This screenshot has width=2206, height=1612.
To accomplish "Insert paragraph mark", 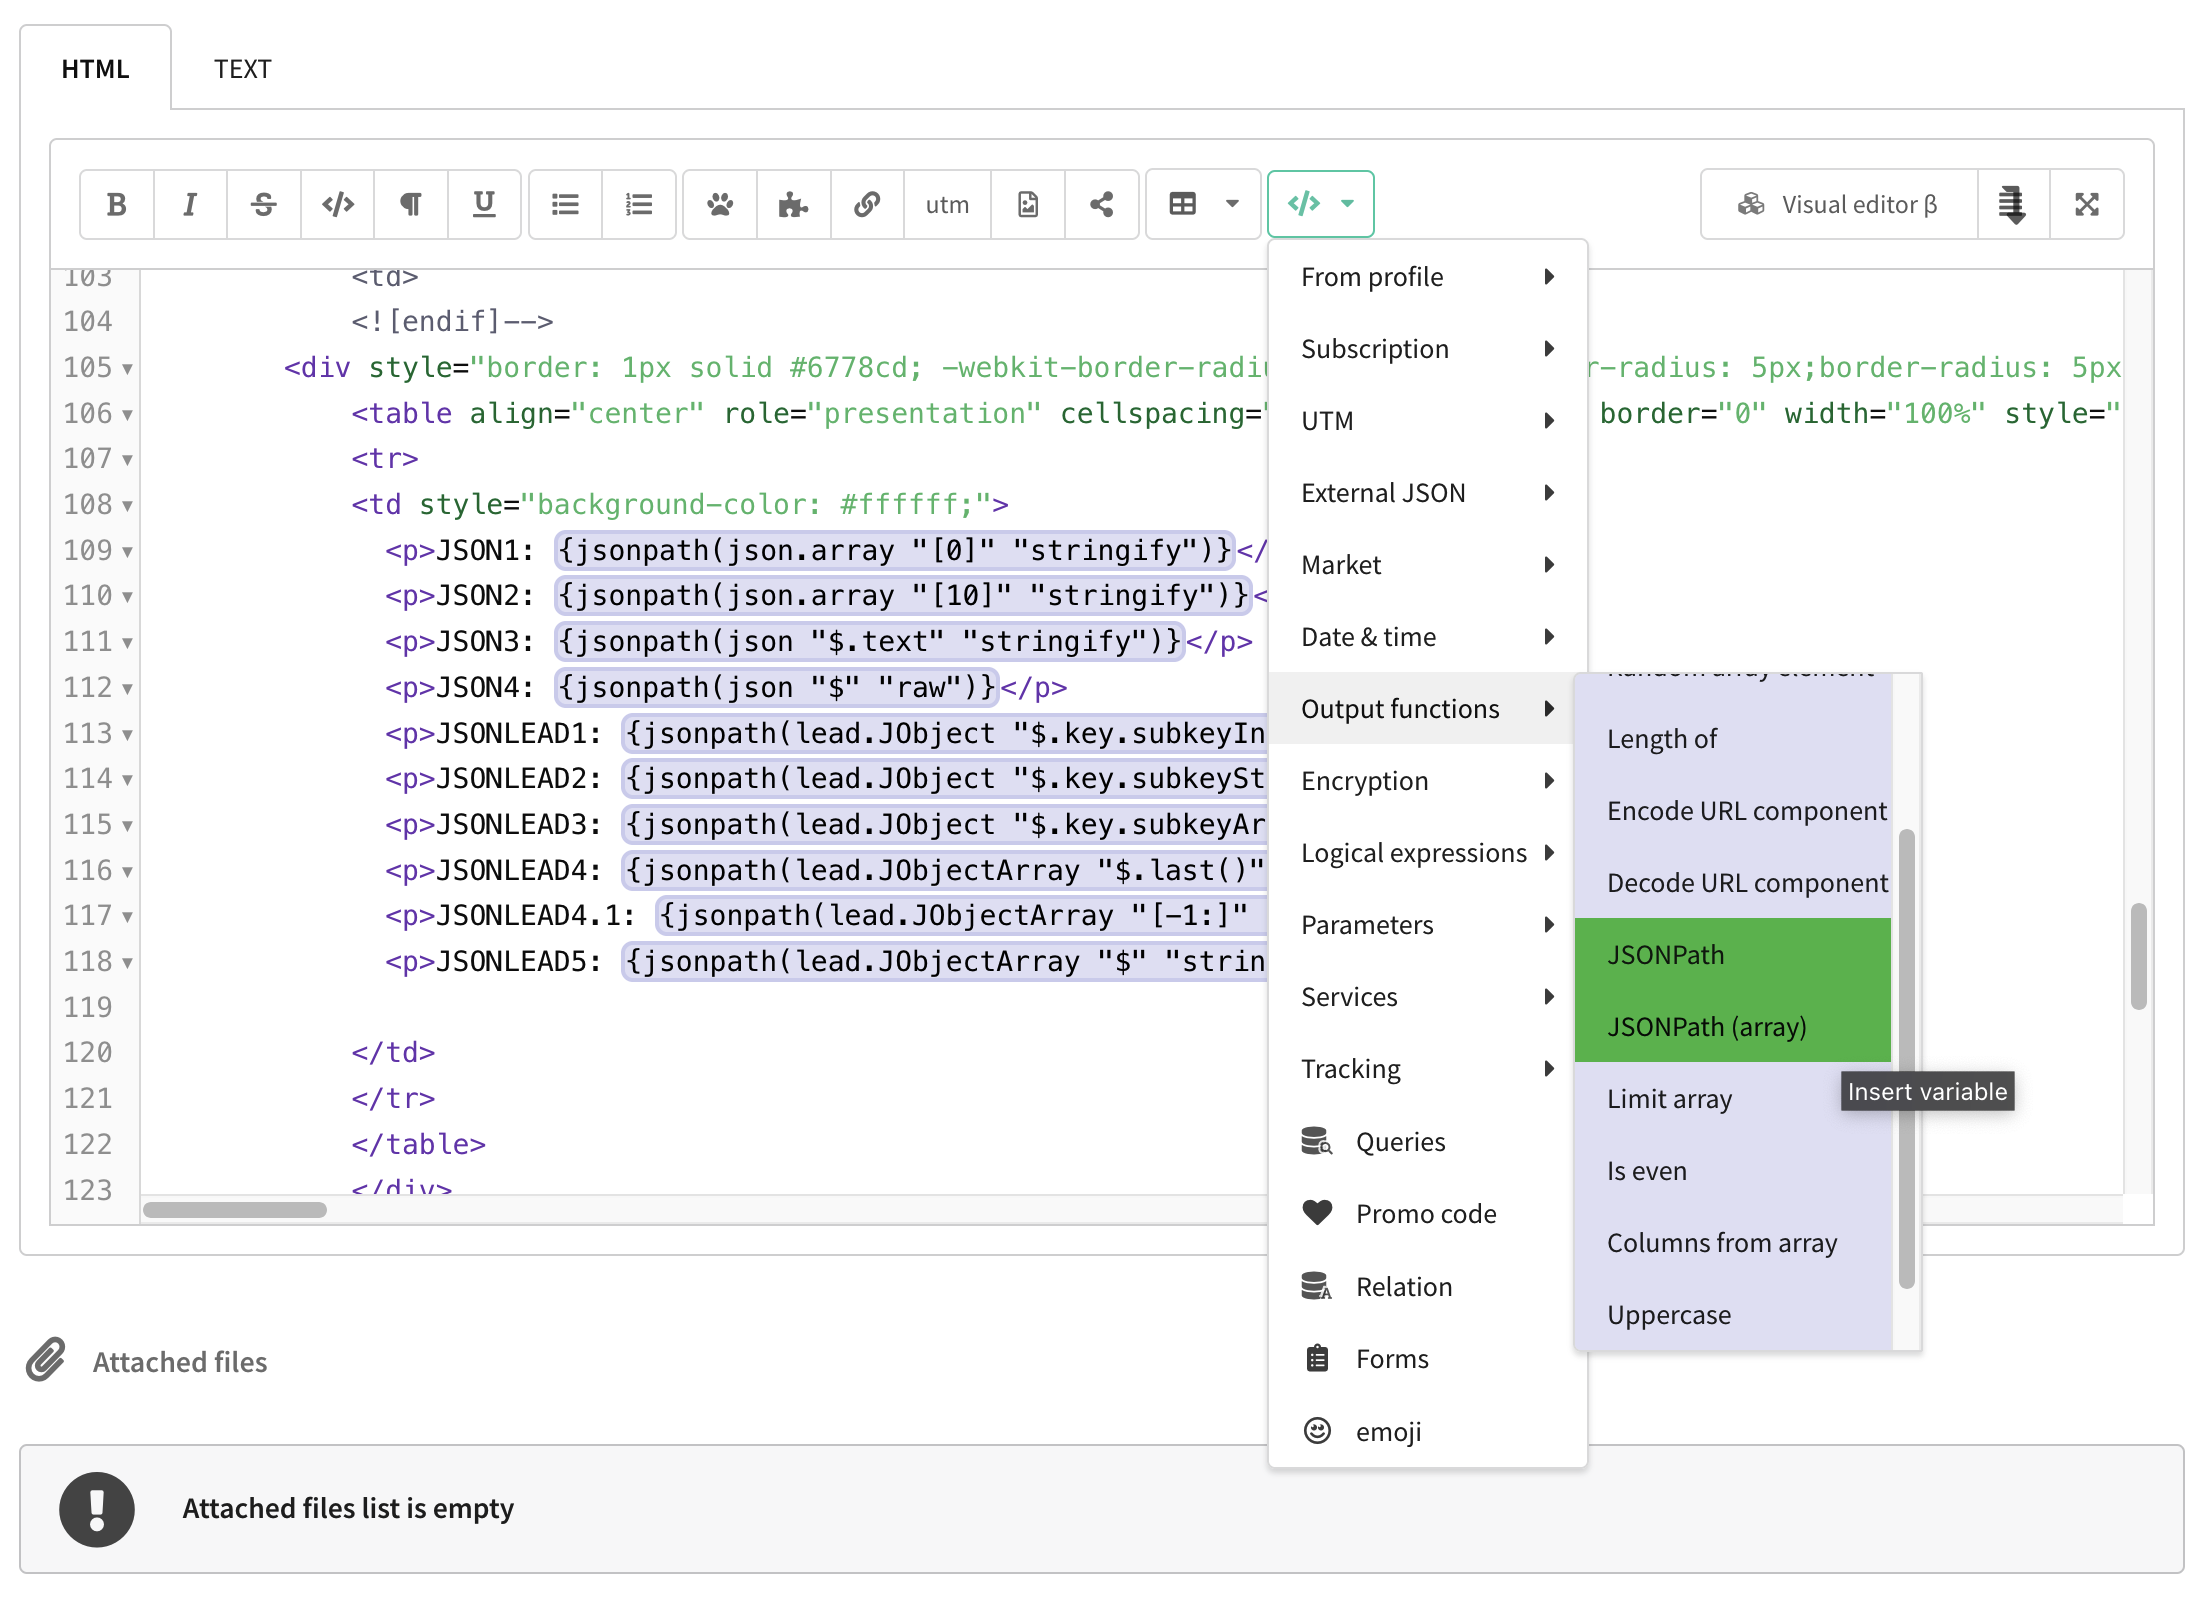I will pos(411,205).
